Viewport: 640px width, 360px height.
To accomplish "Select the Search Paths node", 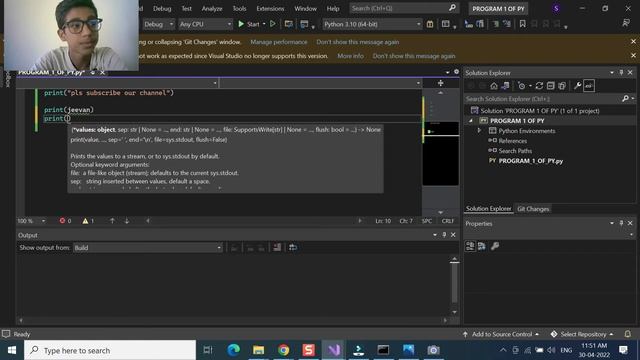I will pos(515,151).
